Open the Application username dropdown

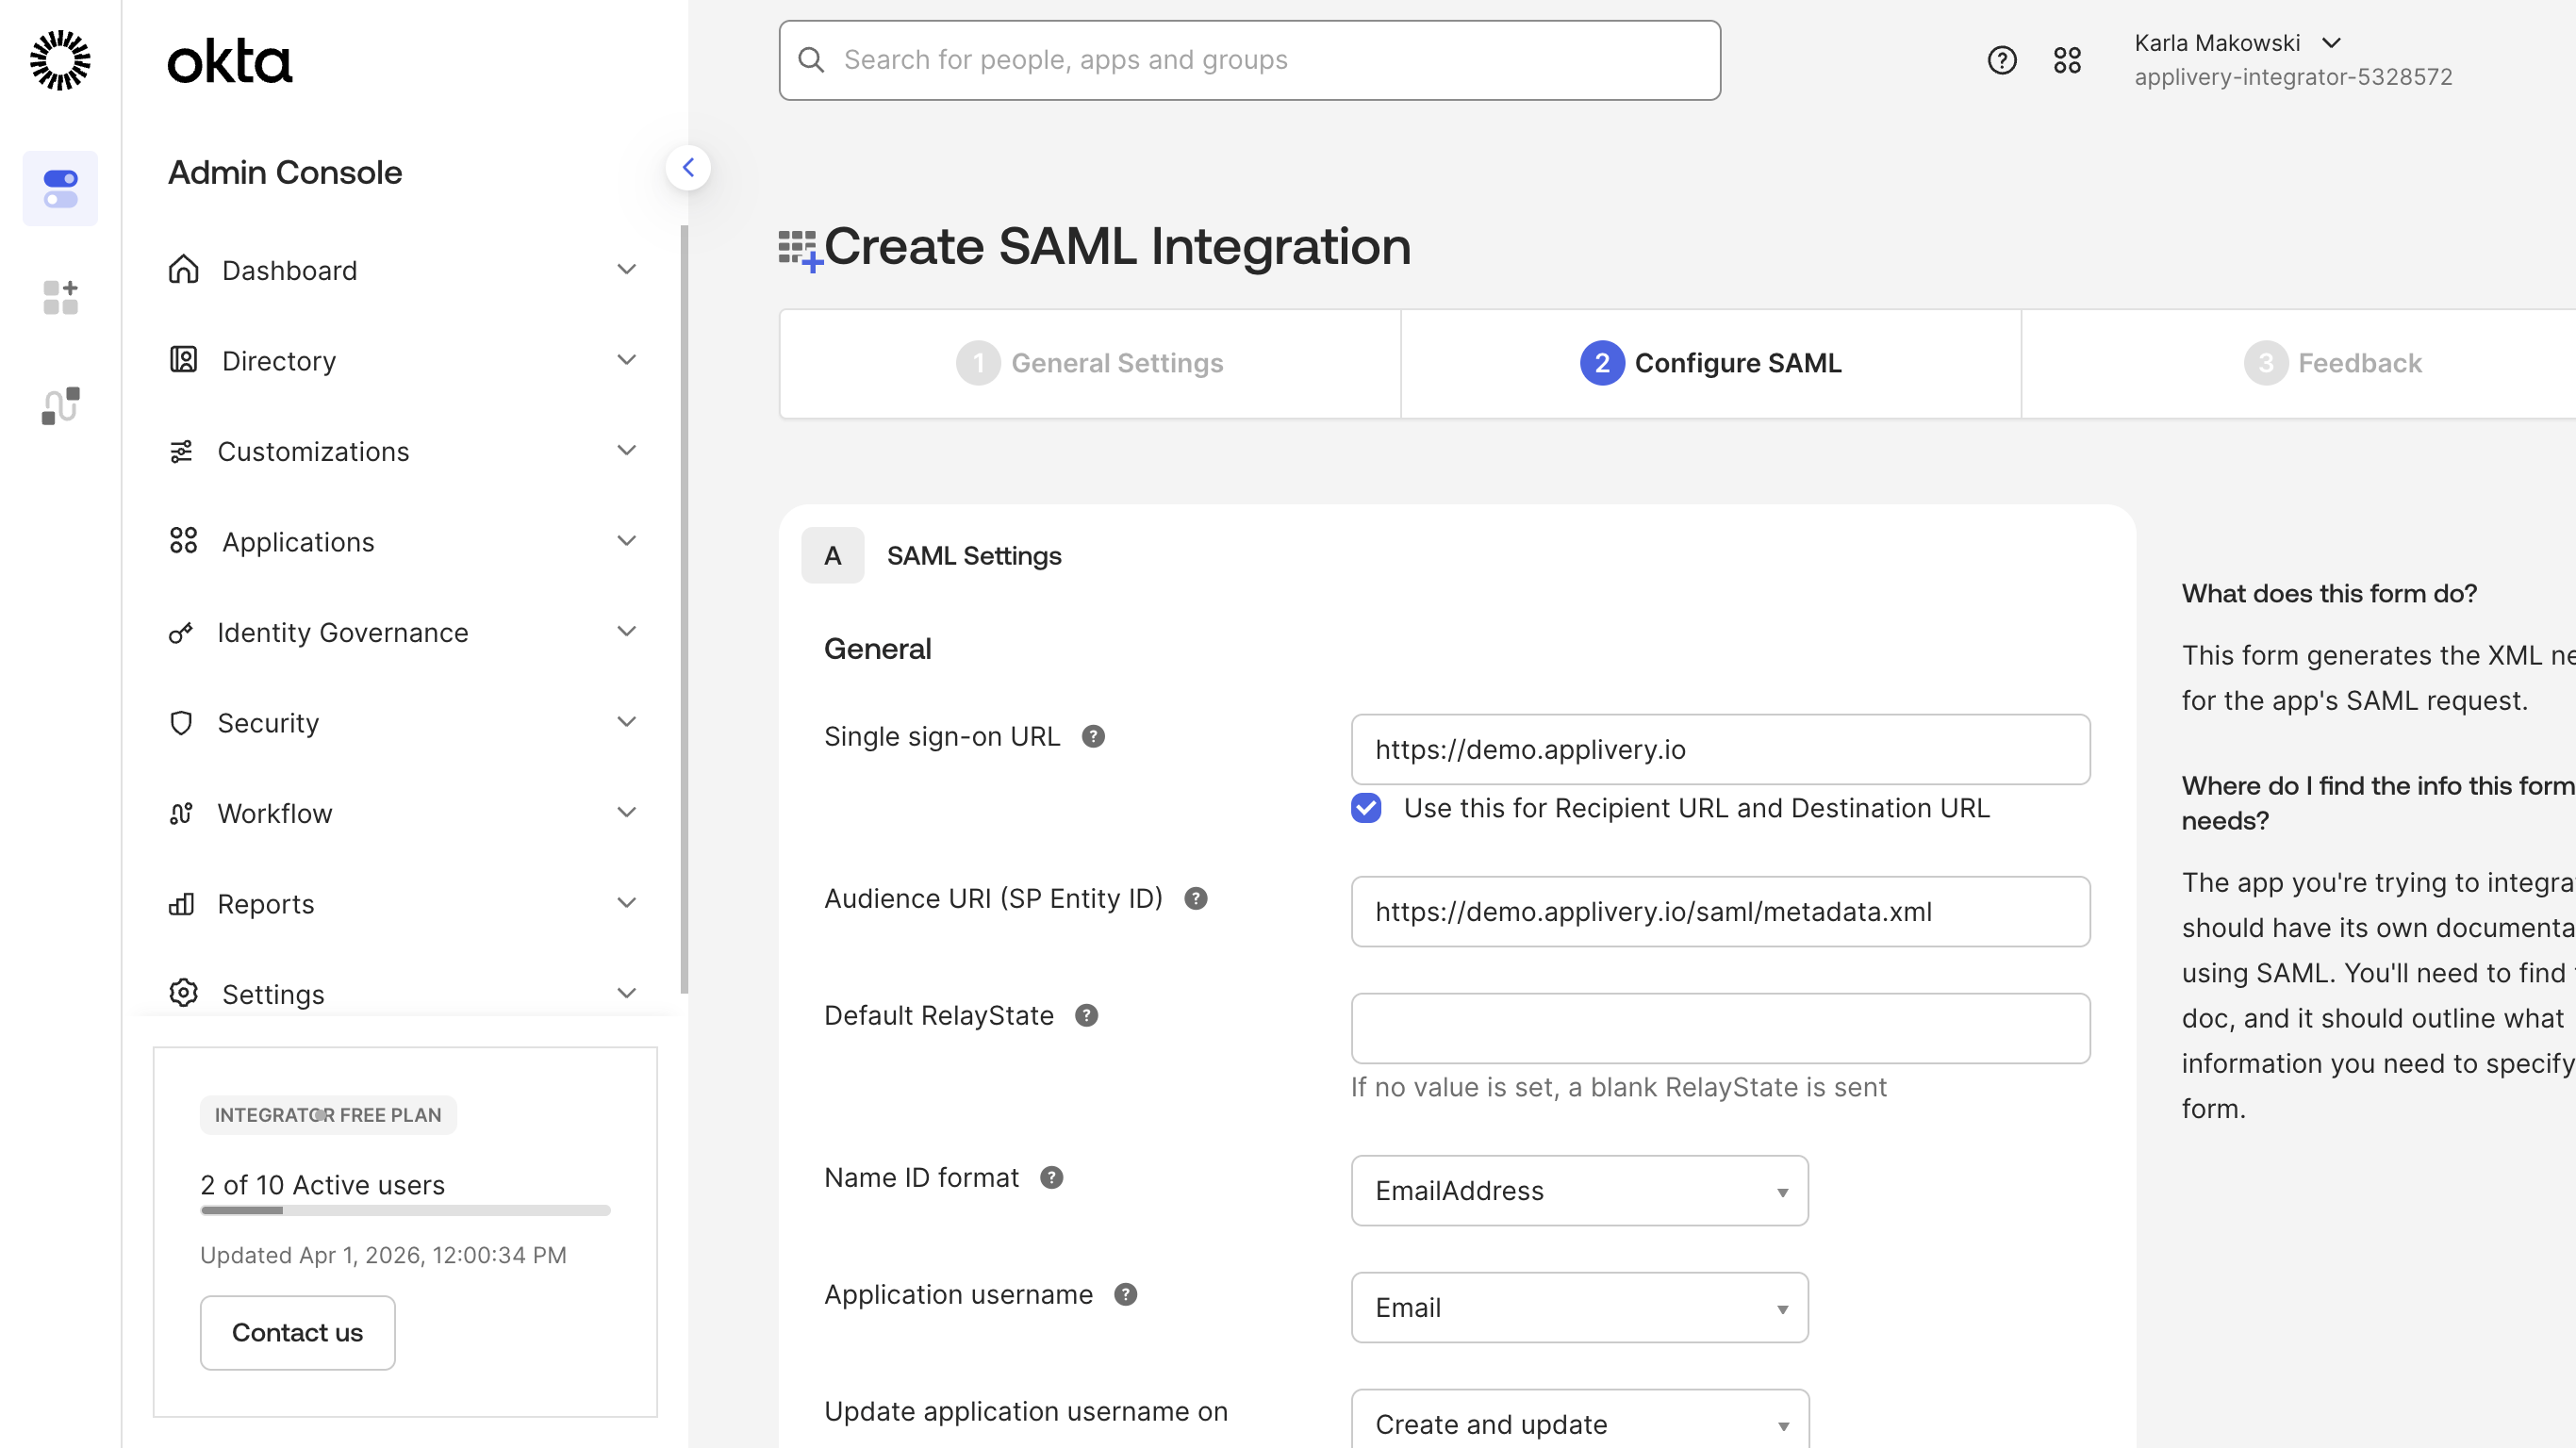(1579, 1307)
